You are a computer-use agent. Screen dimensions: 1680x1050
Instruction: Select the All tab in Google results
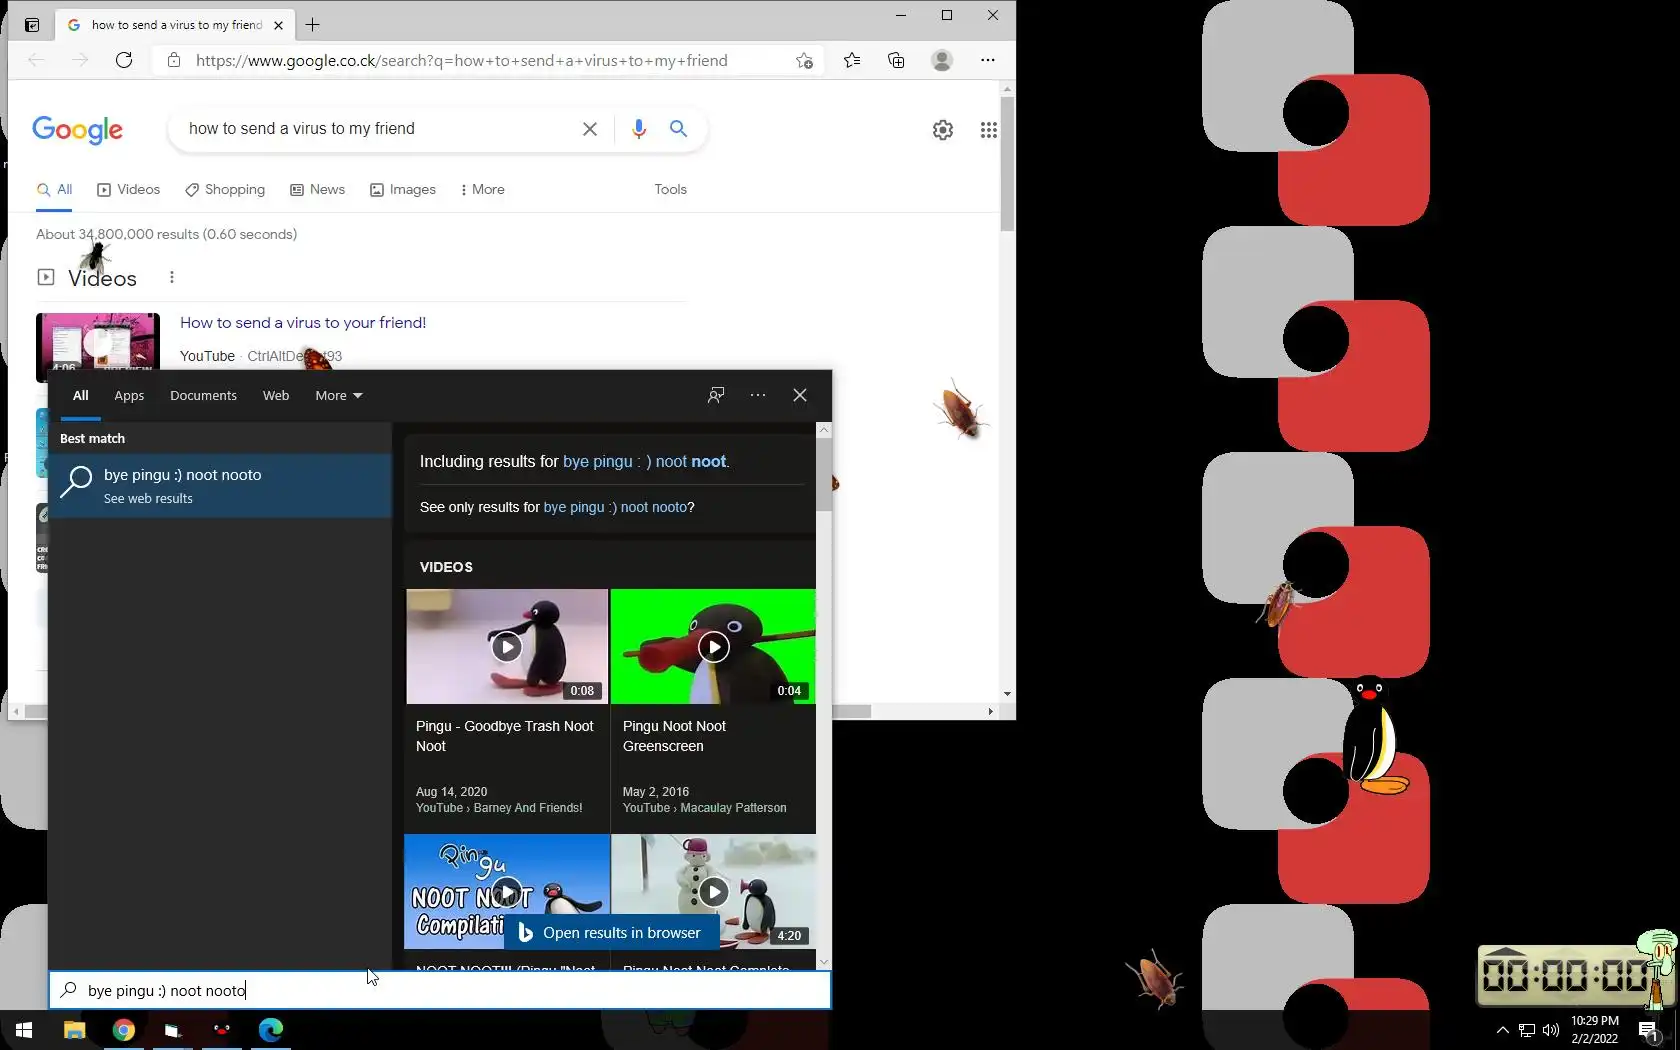click(x=55, y=190)
